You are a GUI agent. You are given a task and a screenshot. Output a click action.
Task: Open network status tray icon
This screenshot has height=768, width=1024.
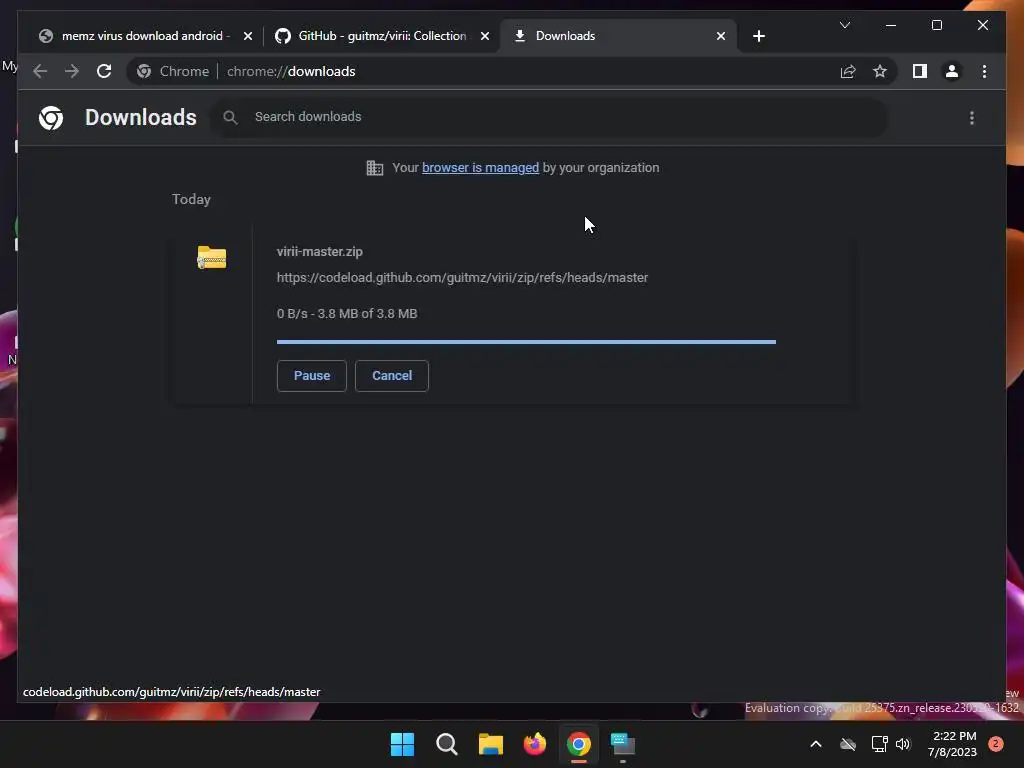coord(879,744)
